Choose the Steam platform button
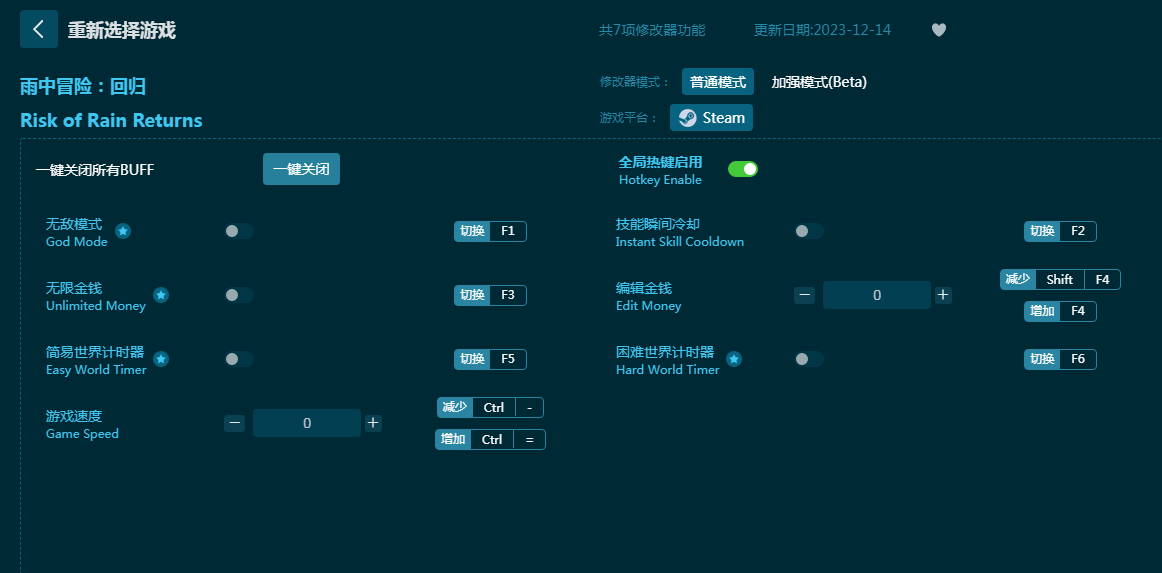Viewport: 1162px width, 573px height. tap(711, 118)
